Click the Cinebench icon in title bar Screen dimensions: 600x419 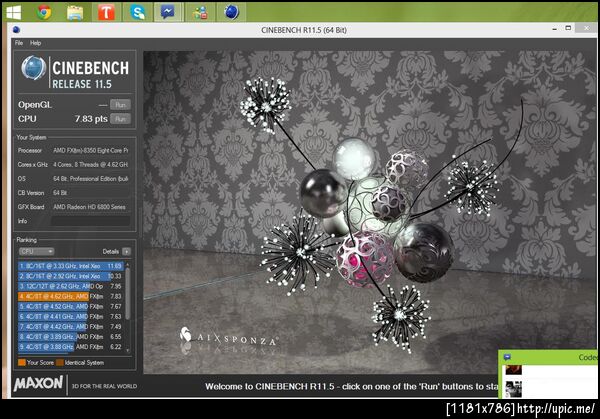coord(16,30)
